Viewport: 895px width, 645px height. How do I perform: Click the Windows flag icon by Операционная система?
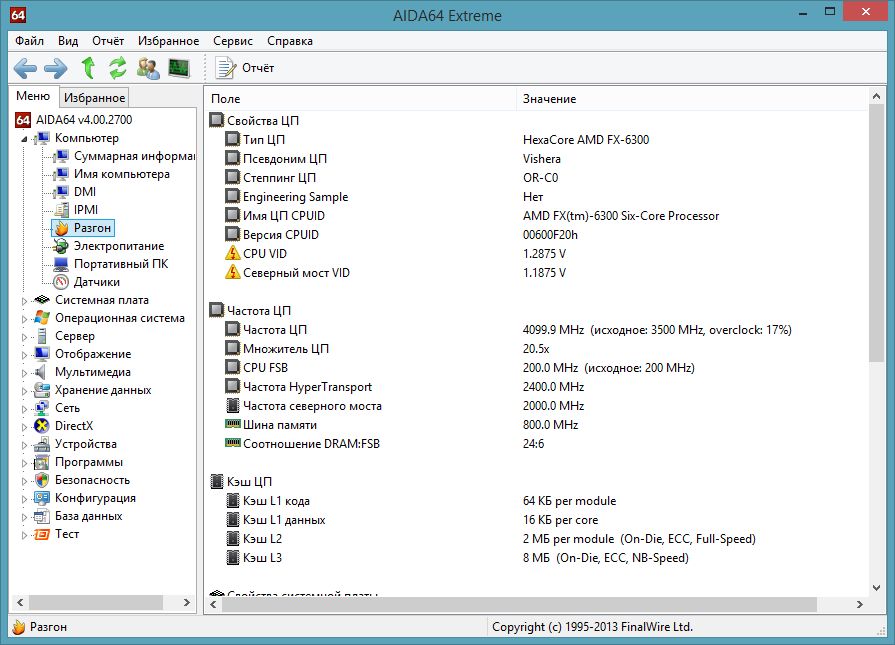42,318
